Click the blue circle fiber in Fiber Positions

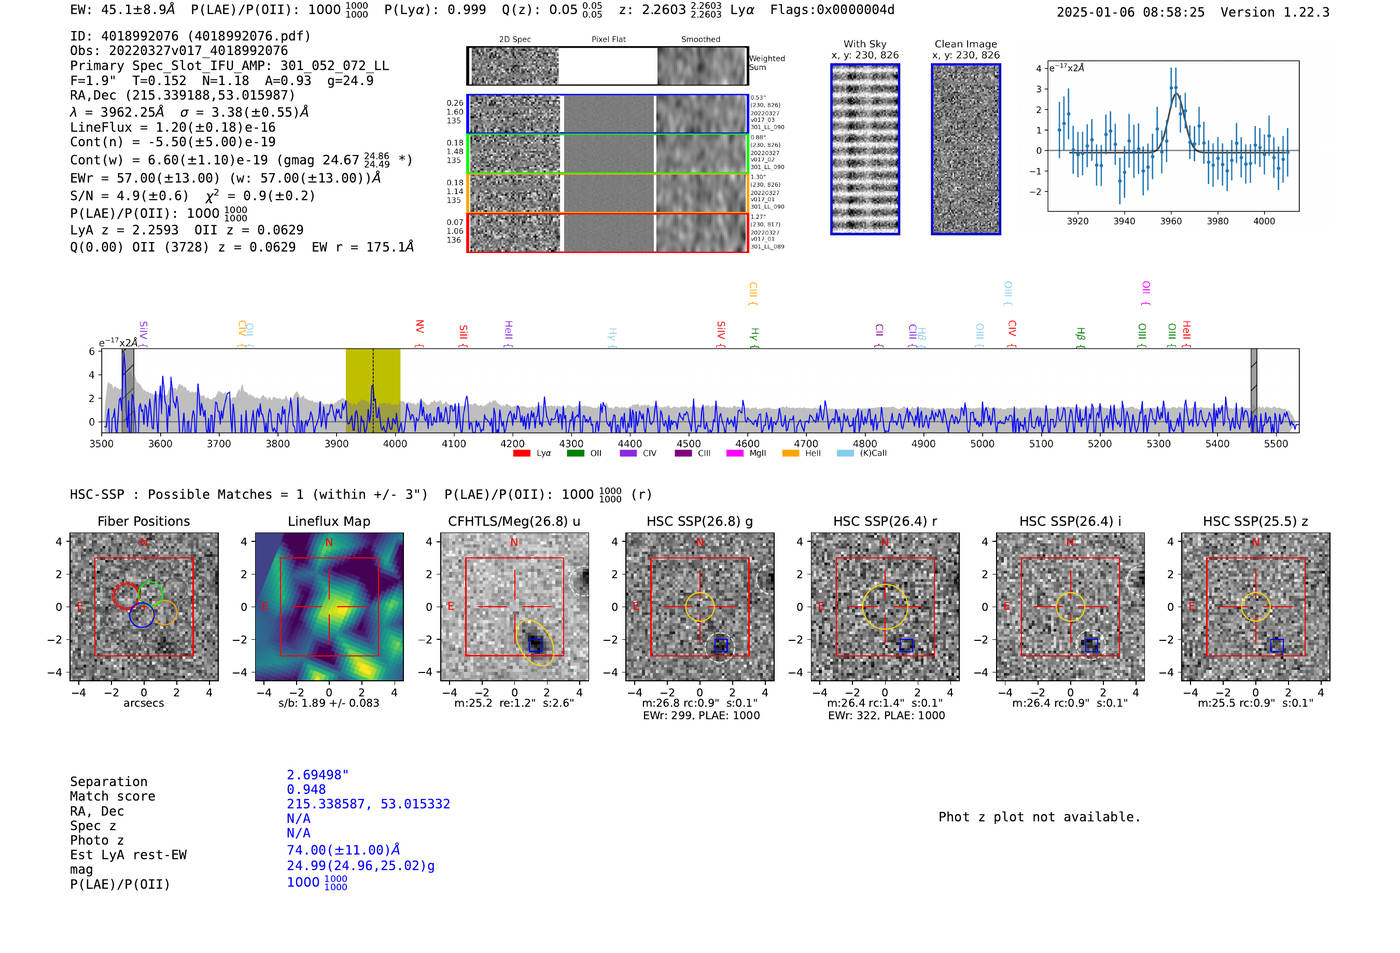coord(142,615)
